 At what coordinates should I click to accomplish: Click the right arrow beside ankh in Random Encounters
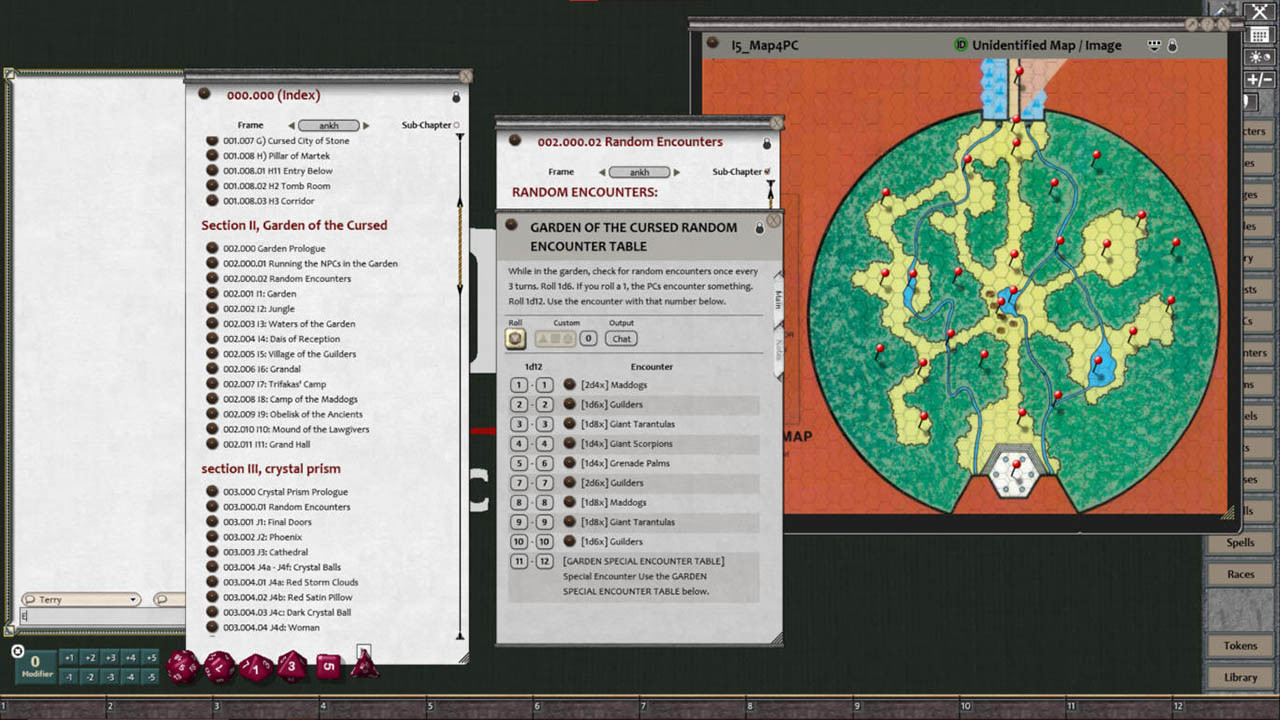pyautogui.click(x=677, y=172)
